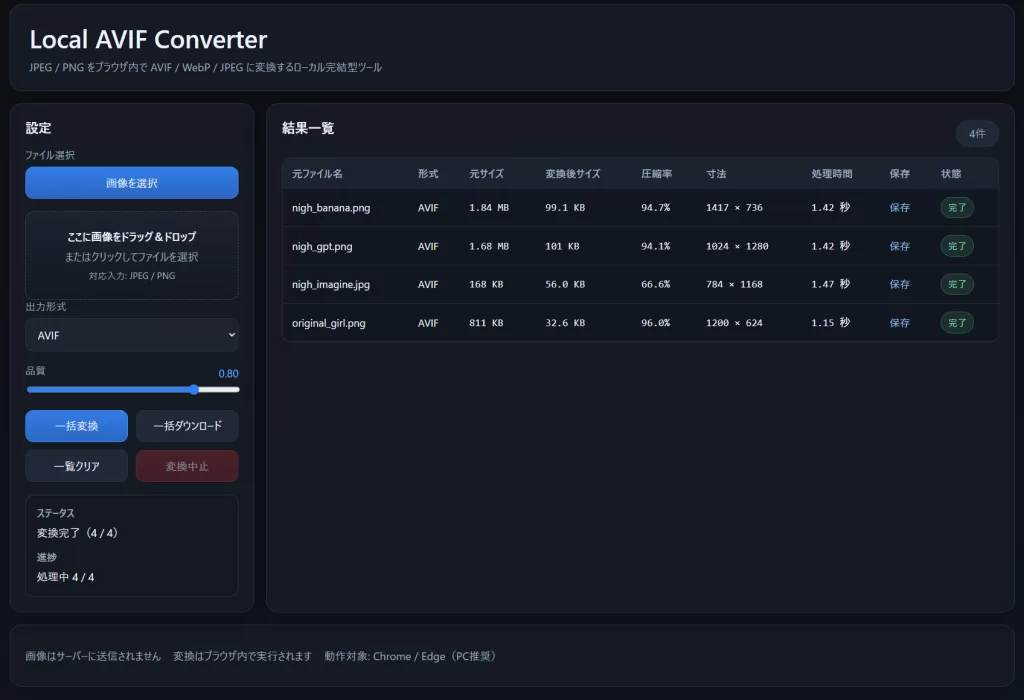Click 保存 for nigh_gpt.png
This screenshot has height=700, width=1024.
click(901, 245)
